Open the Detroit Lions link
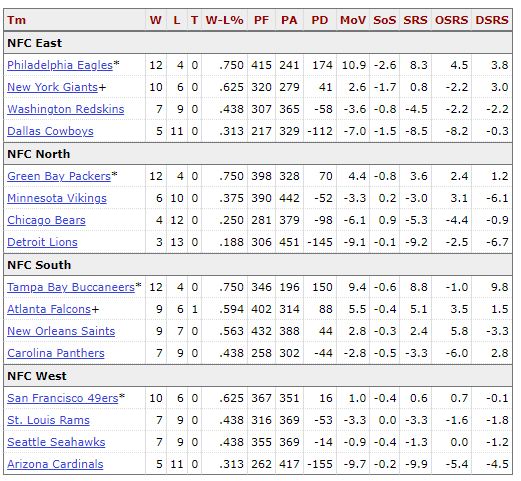Viewport: 521px width, 481px height. 42,242
